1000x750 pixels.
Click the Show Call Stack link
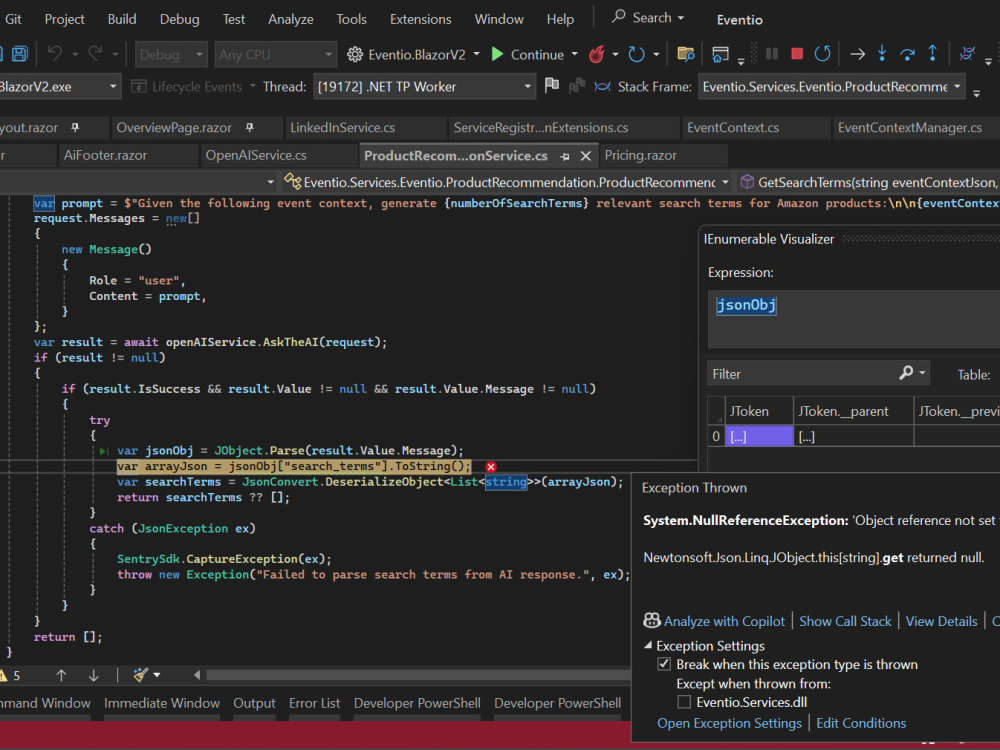pos(845,621)
